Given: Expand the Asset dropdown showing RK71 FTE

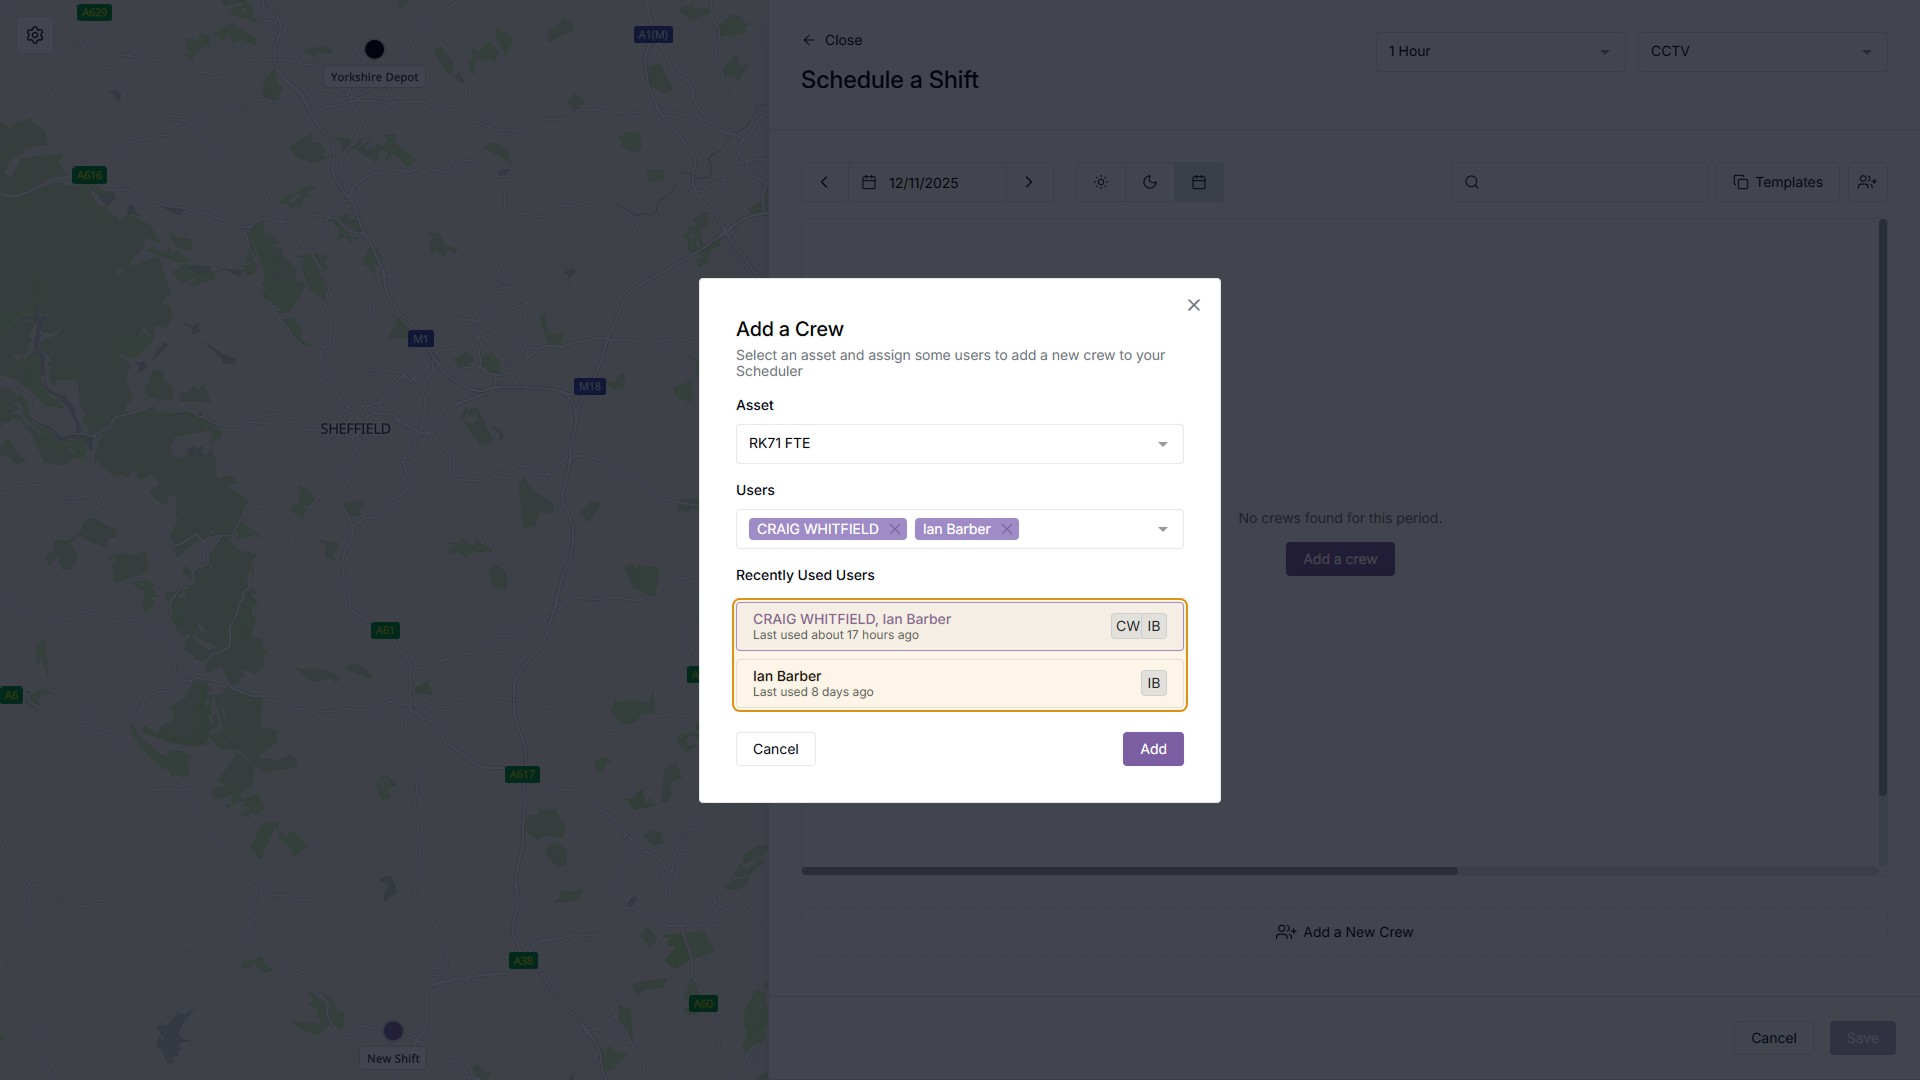Looking at the screenshot, I should (959, 444).
